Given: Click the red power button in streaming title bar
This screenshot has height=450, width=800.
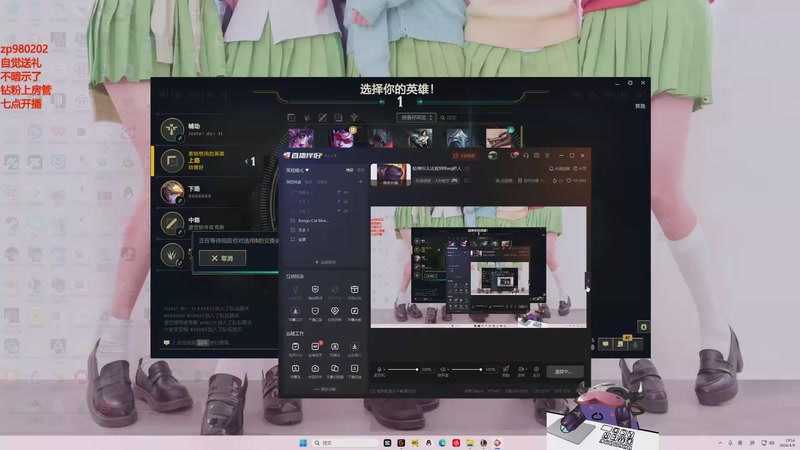Looking at the screenshot, I should tap(464, 156).
